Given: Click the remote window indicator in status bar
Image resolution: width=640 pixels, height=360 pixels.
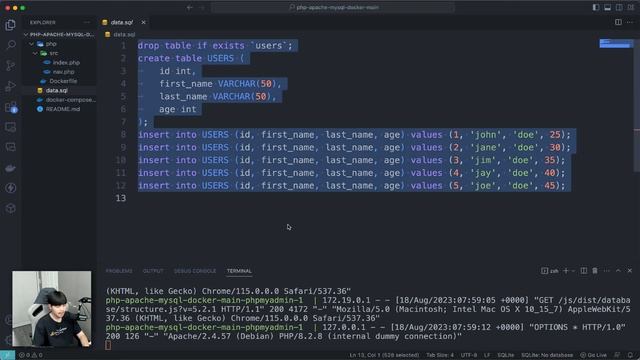Looking at the screenshot, I should coord(7,355).
